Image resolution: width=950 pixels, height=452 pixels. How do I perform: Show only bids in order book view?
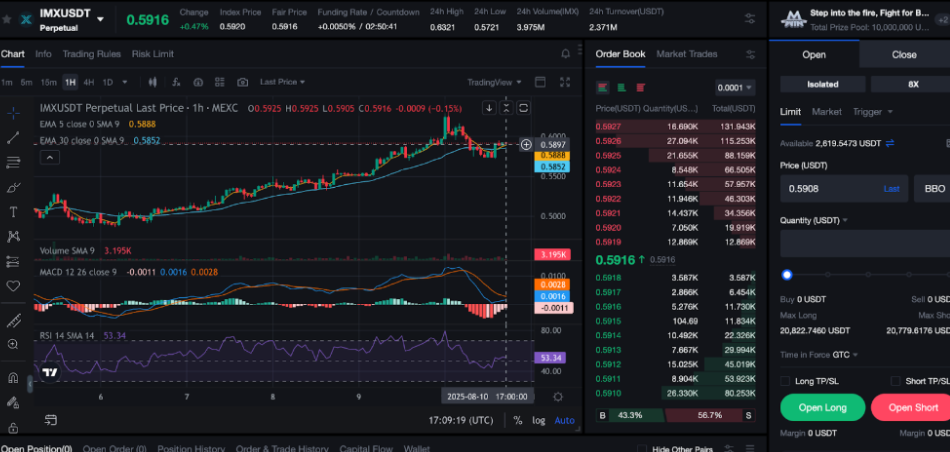(x=622, y=87)
